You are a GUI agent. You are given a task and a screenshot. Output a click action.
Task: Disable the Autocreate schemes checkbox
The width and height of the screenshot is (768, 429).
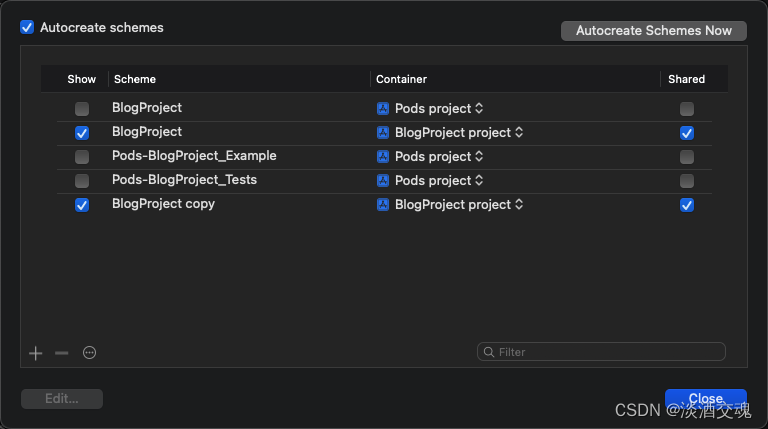(27, 28)
